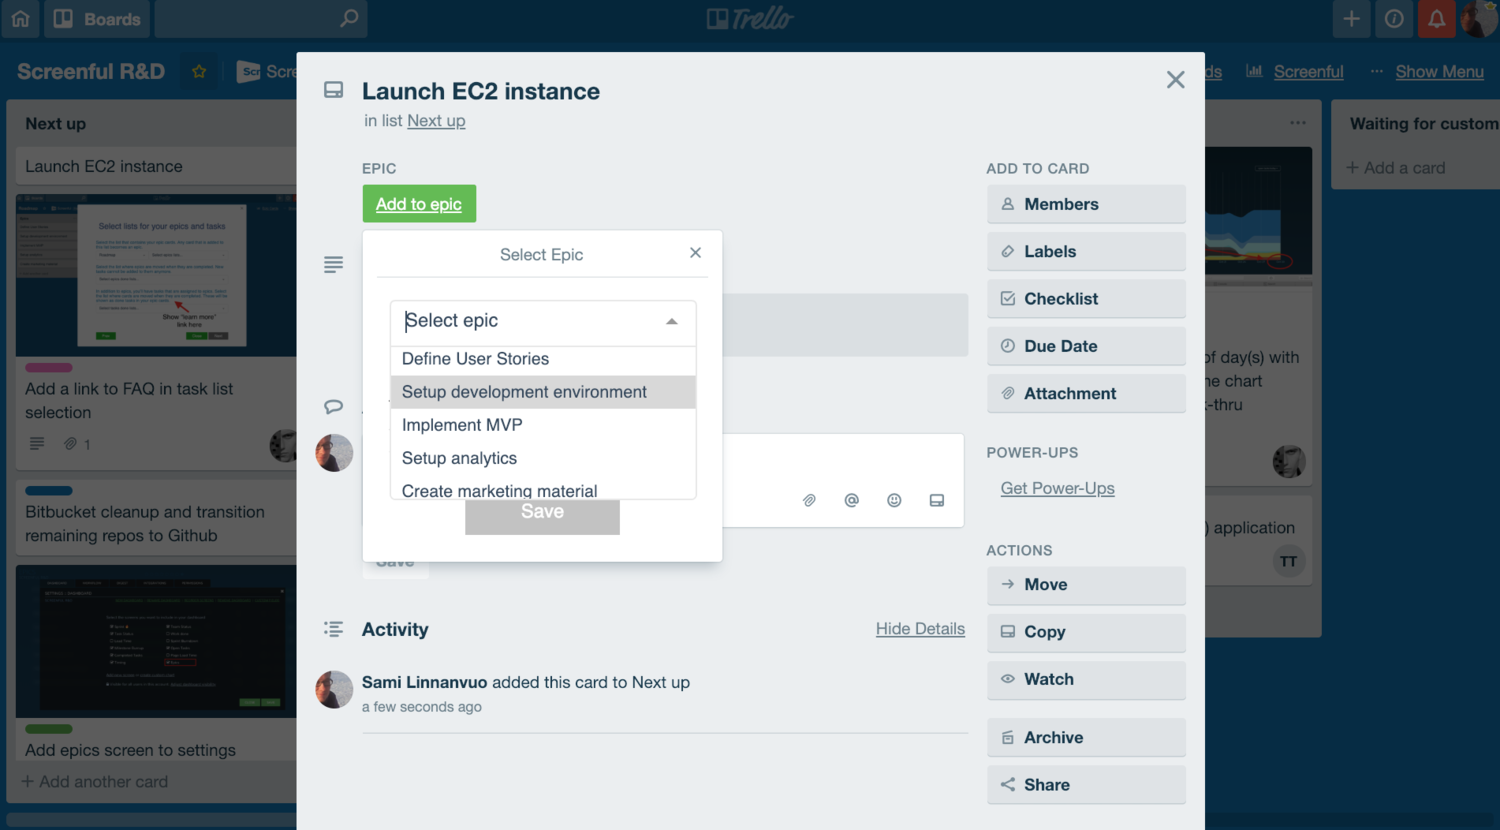This screenshot has height=830, width=1500.
Task: Click the search magnifier icon
Action: pyautogui.click(x=349, y=19)
